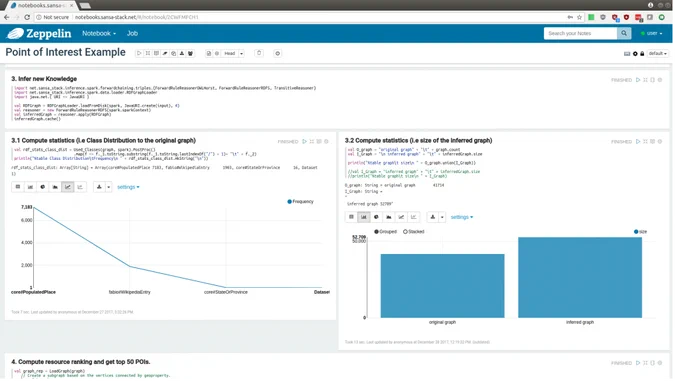Screen dimensions: 680x386
Task: Toggle editor in Infer new Knowledge paragraph
Action: click(645, 80)
